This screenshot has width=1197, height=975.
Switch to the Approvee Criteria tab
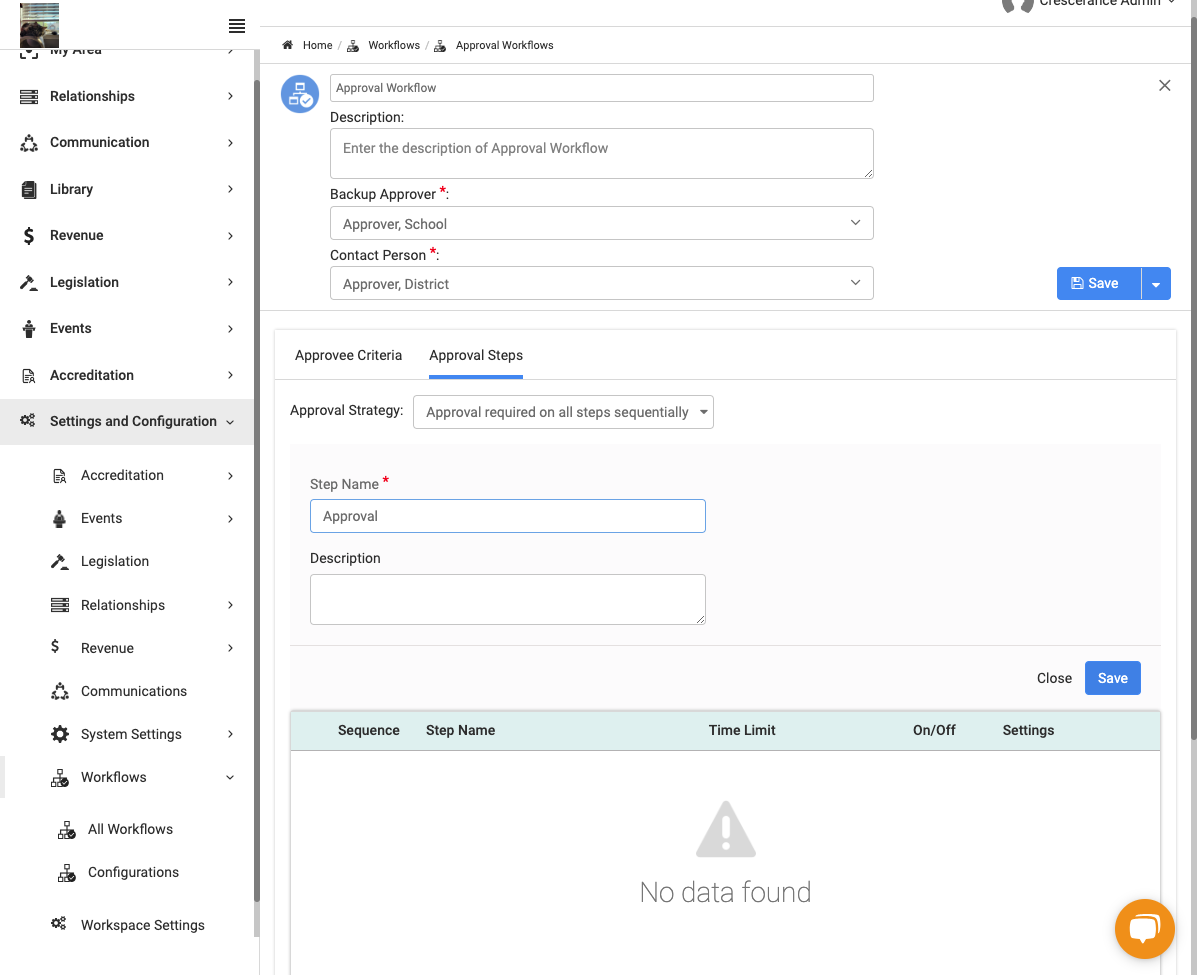[348, 356]
